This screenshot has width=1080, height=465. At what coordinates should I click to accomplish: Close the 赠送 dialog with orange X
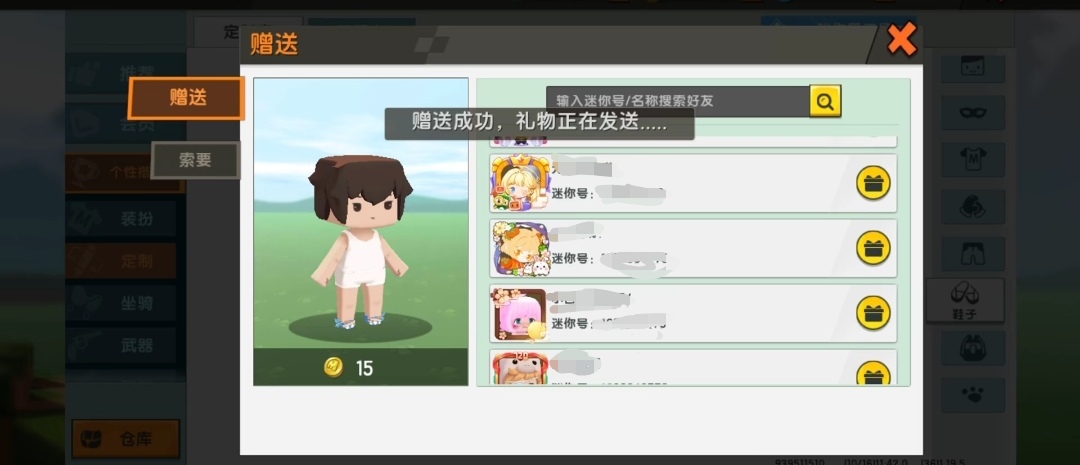pyautogui.click(x=902, y=39)
